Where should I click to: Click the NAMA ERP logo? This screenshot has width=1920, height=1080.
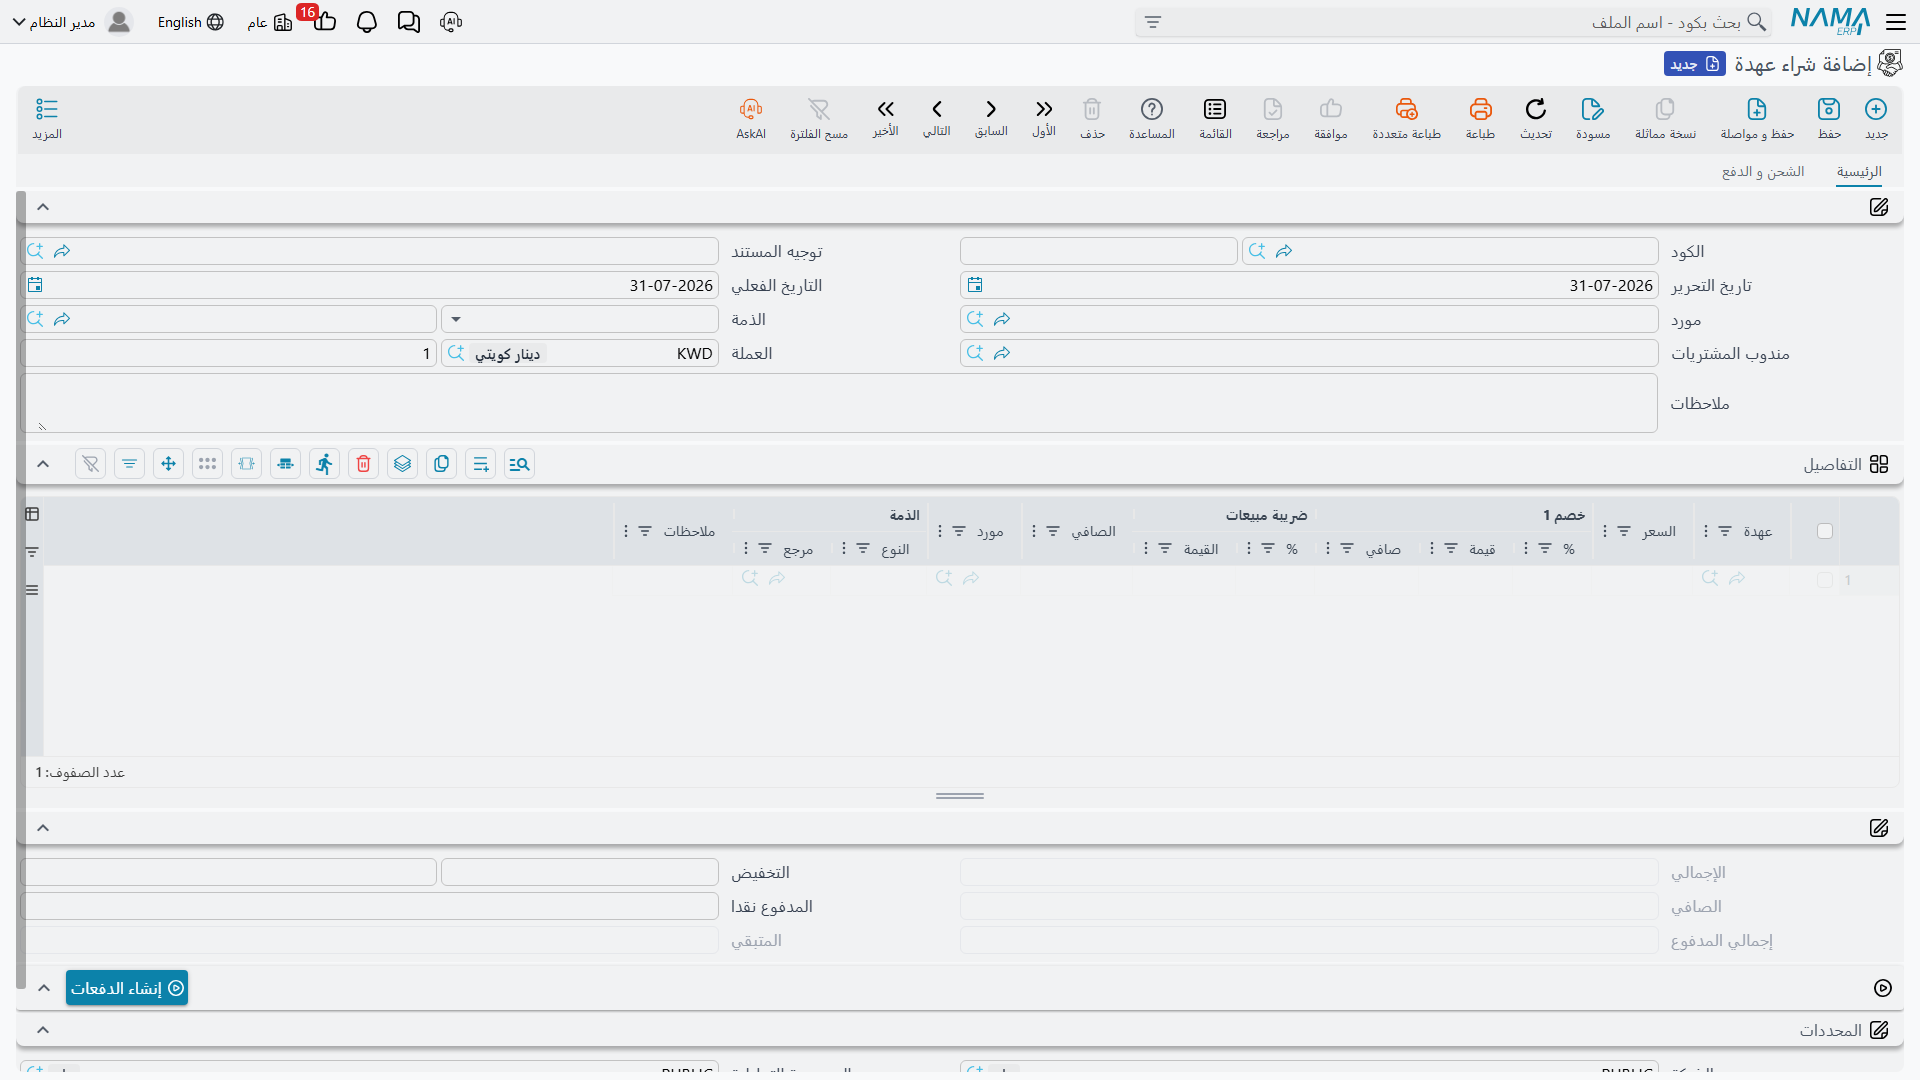[1830, 21]
